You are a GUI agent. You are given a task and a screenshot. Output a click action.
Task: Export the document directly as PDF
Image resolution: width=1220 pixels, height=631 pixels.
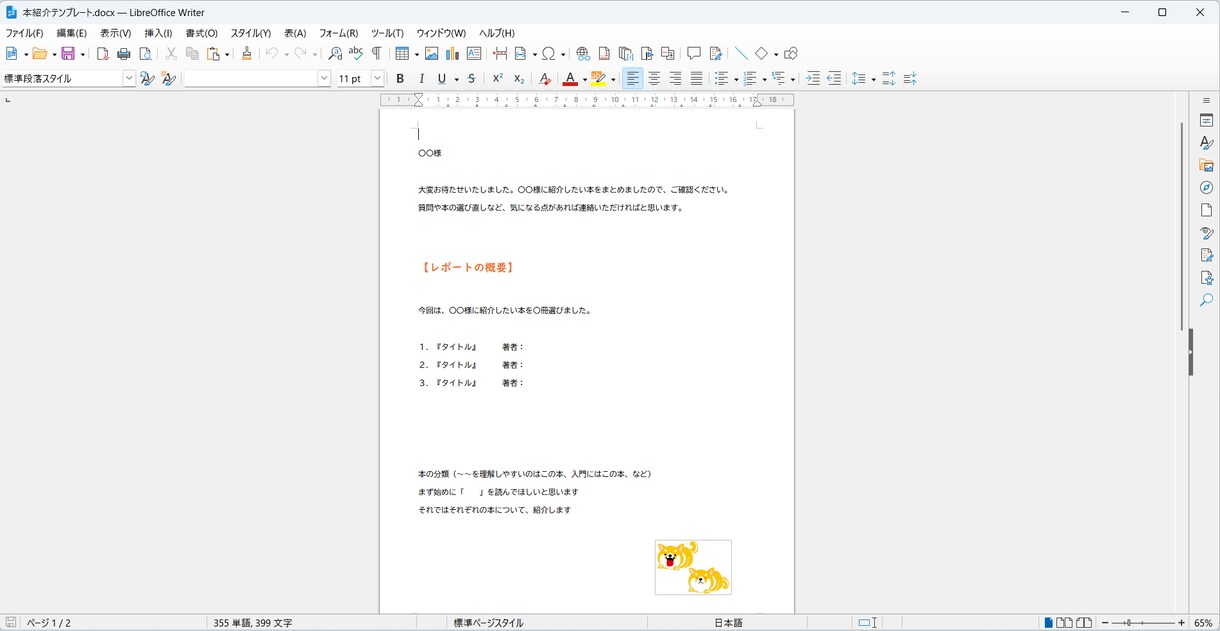103,54
